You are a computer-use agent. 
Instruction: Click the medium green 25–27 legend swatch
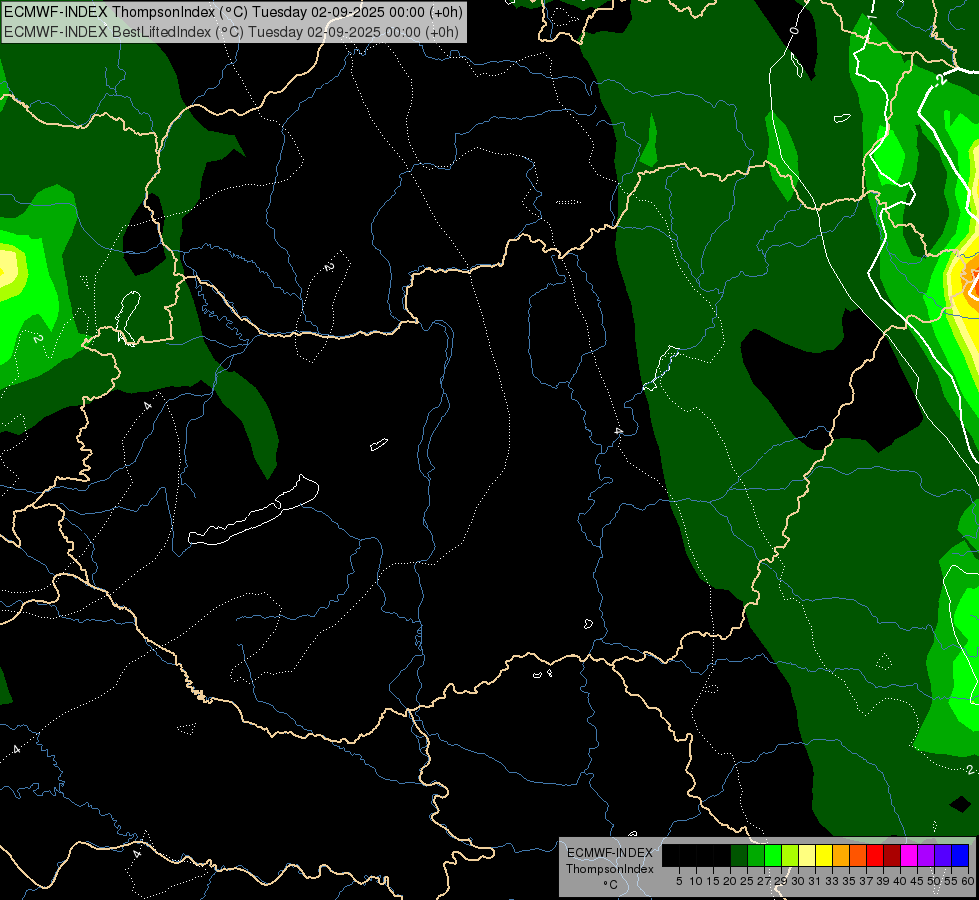point(756,855)
